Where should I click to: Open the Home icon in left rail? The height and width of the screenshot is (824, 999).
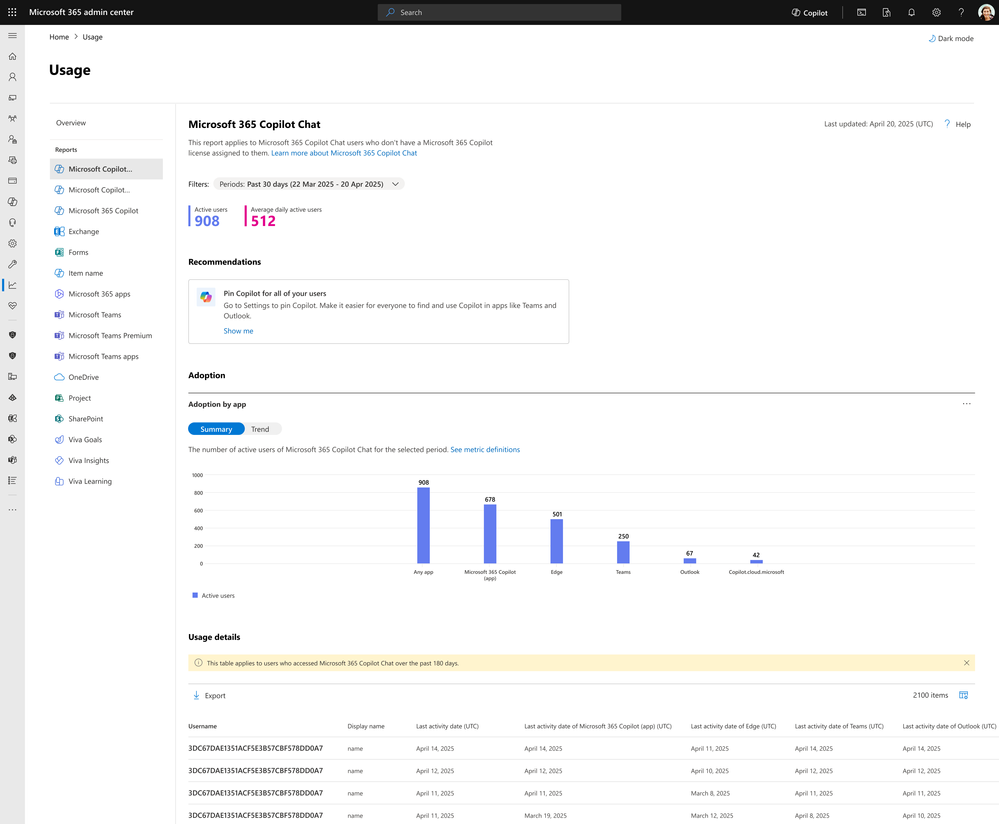click(12, 56)
